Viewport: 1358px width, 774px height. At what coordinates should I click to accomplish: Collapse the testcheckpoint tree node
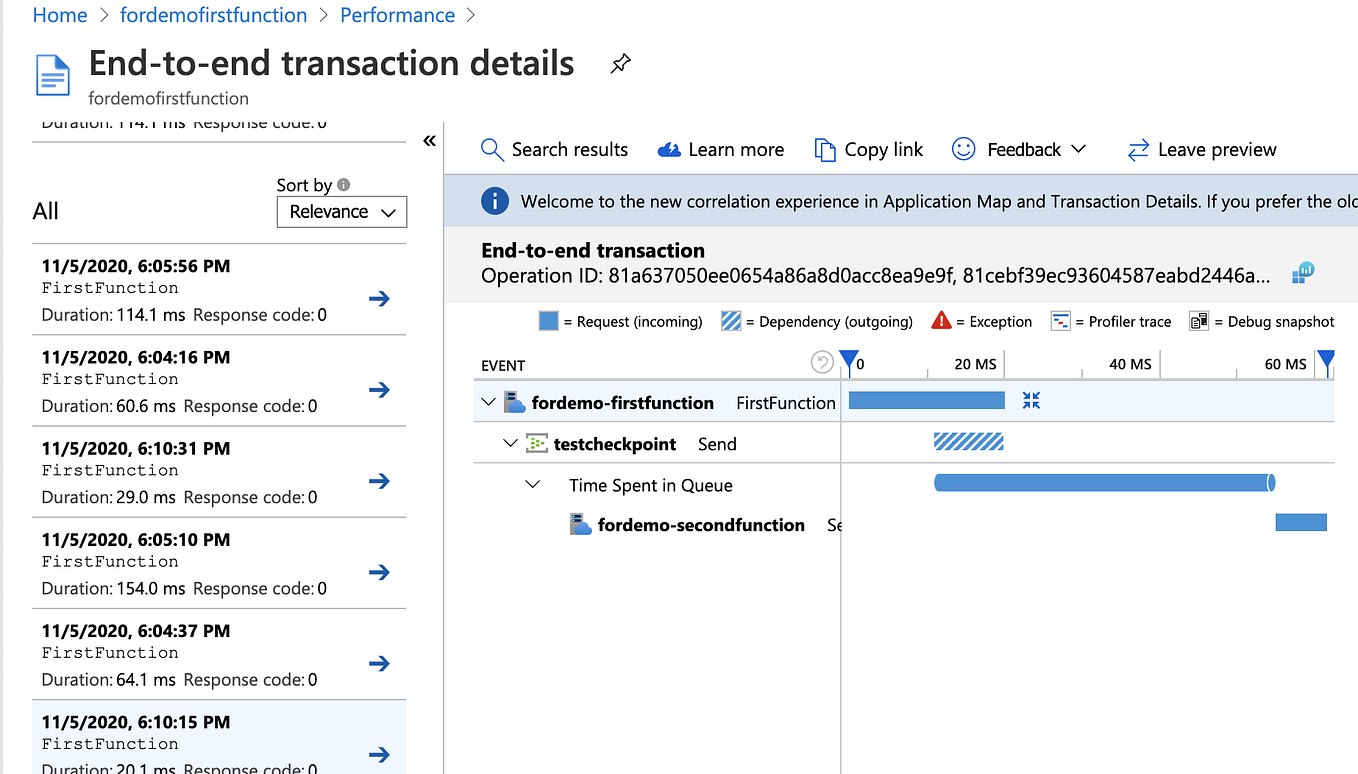[x=511, y=443]
